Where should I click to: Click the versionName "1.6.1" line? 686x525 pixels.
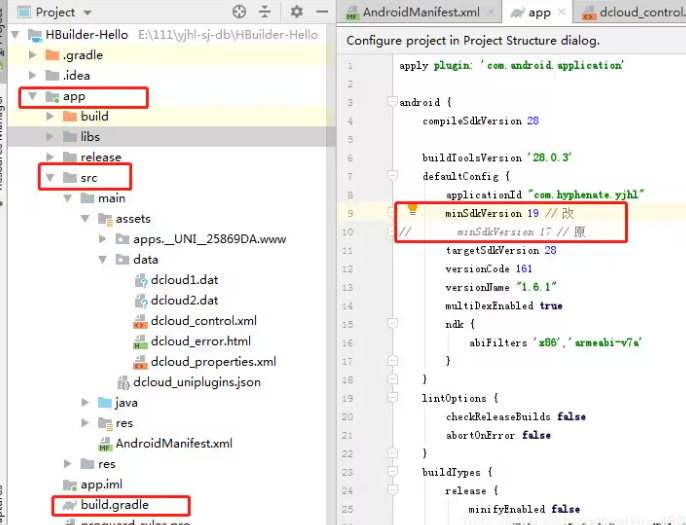tap(501, 287)
